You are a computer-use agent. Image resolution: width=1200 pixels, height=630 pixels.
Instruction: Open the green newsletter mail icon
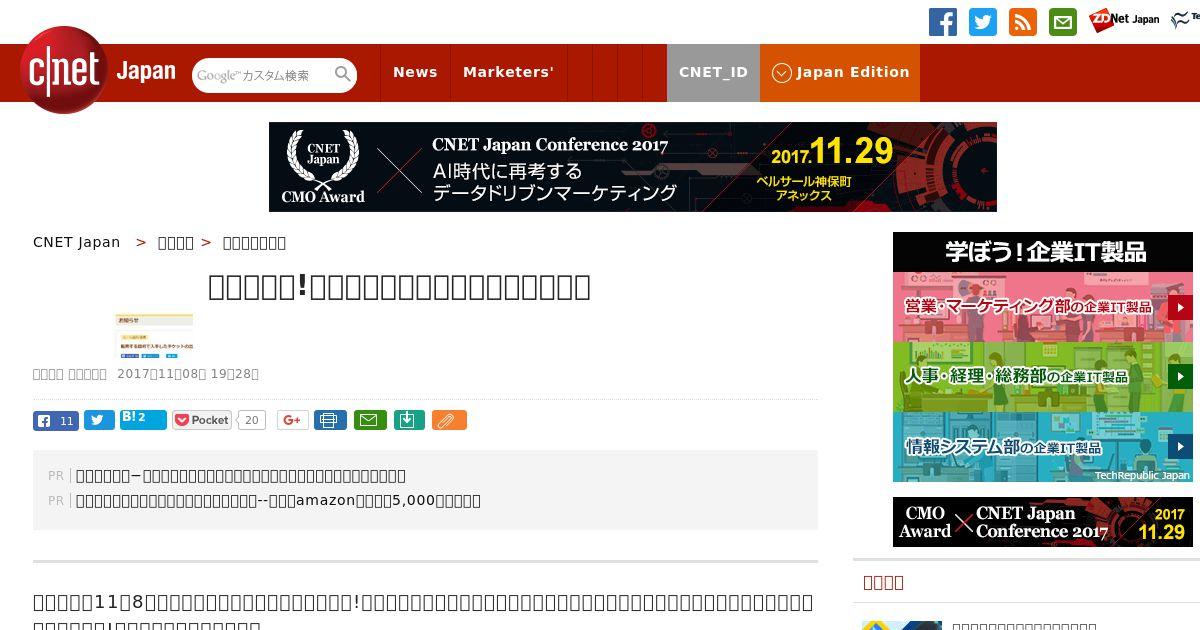coord(1063,22)
